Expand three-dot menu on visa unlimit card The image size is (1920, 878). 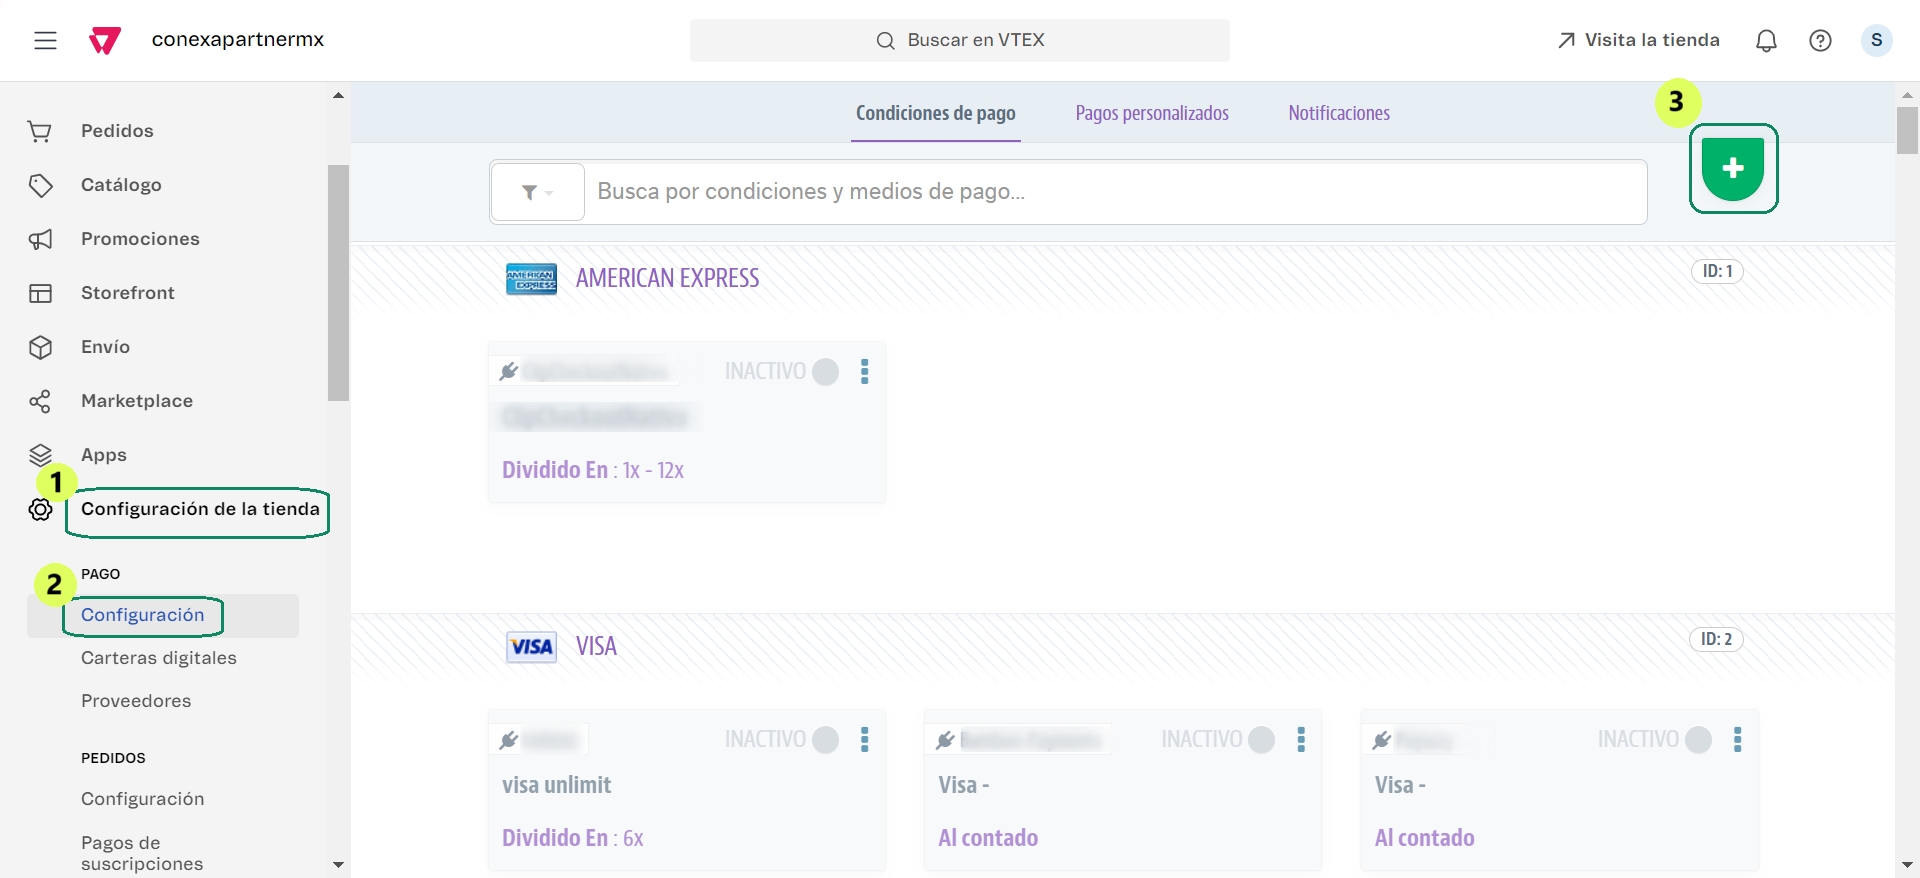coord(865,740)
